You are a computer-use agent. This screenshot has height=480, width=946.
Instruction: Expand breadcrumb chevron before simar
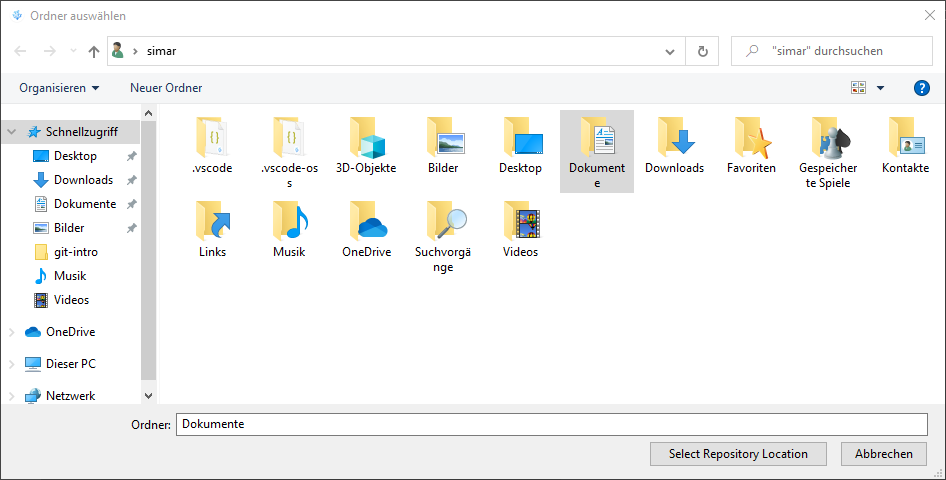(135, 51)
